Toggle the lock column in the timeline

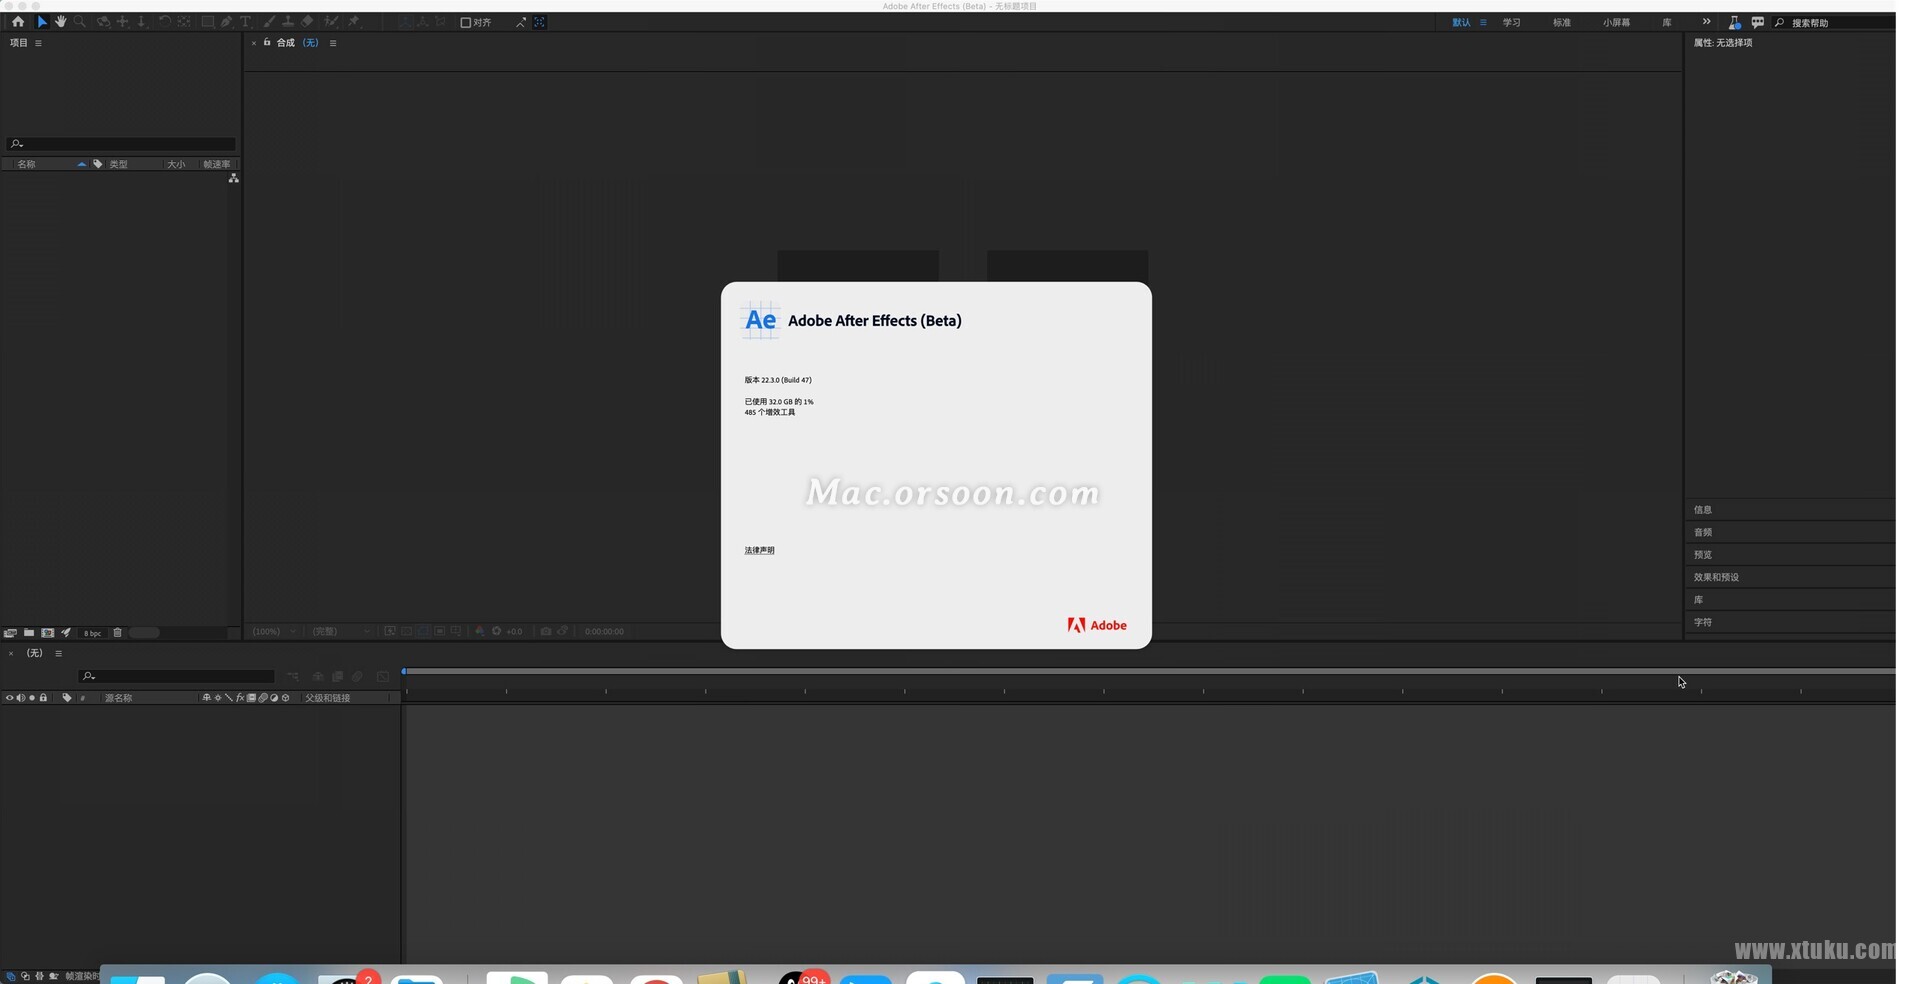[43, 697]
